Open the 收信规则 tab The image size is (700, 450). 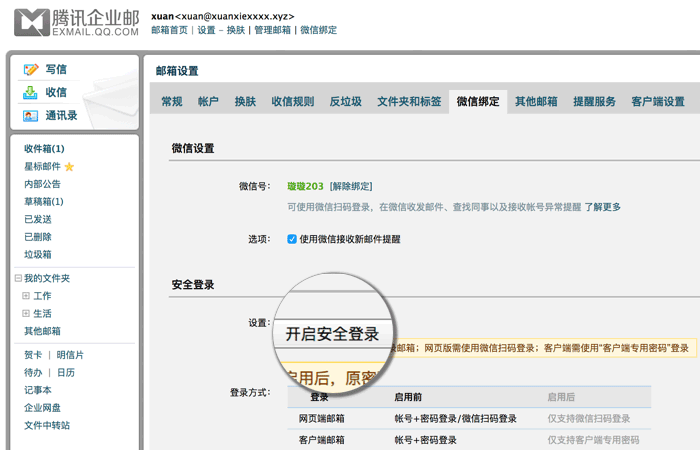292,102
